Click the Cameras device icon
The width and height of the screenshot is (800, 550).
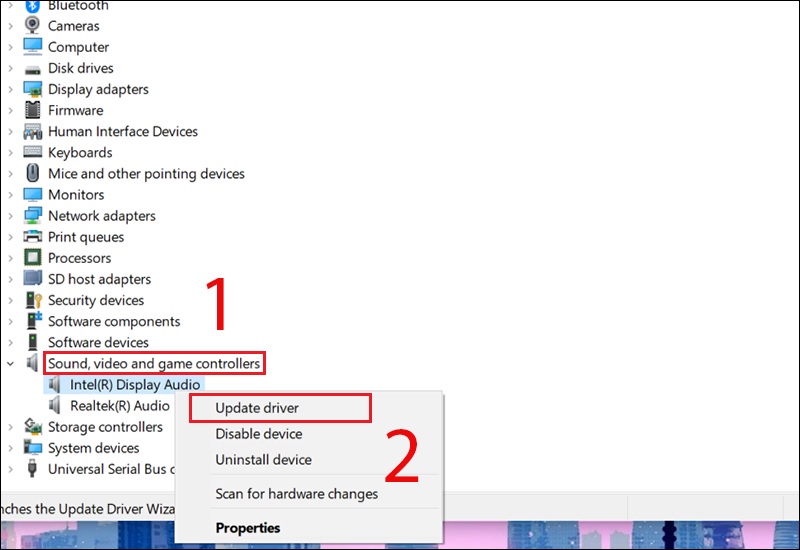[32, 26]
